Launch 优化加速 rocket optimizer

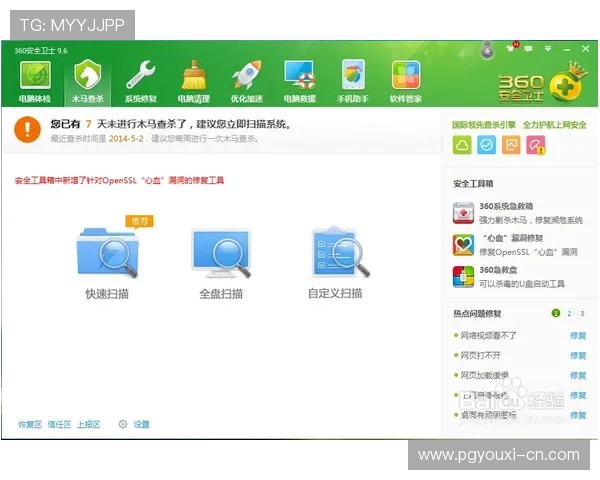[x=246, y=82]
